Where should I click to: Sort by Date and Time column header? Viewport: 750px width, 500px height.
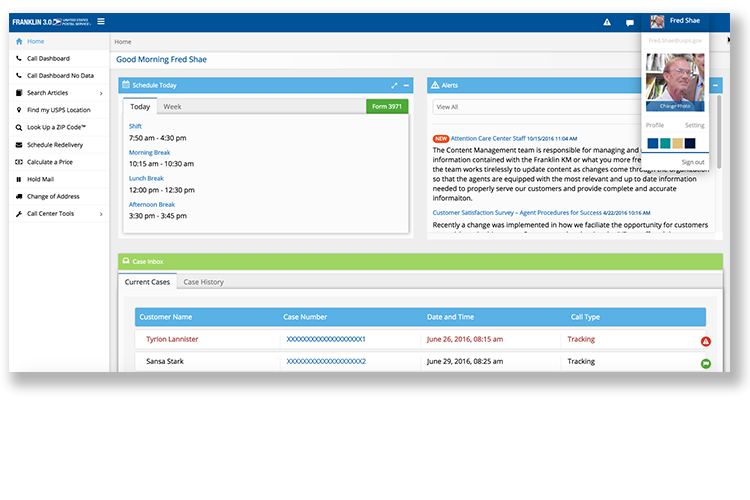pyautogui.click(x=450, y=317)
